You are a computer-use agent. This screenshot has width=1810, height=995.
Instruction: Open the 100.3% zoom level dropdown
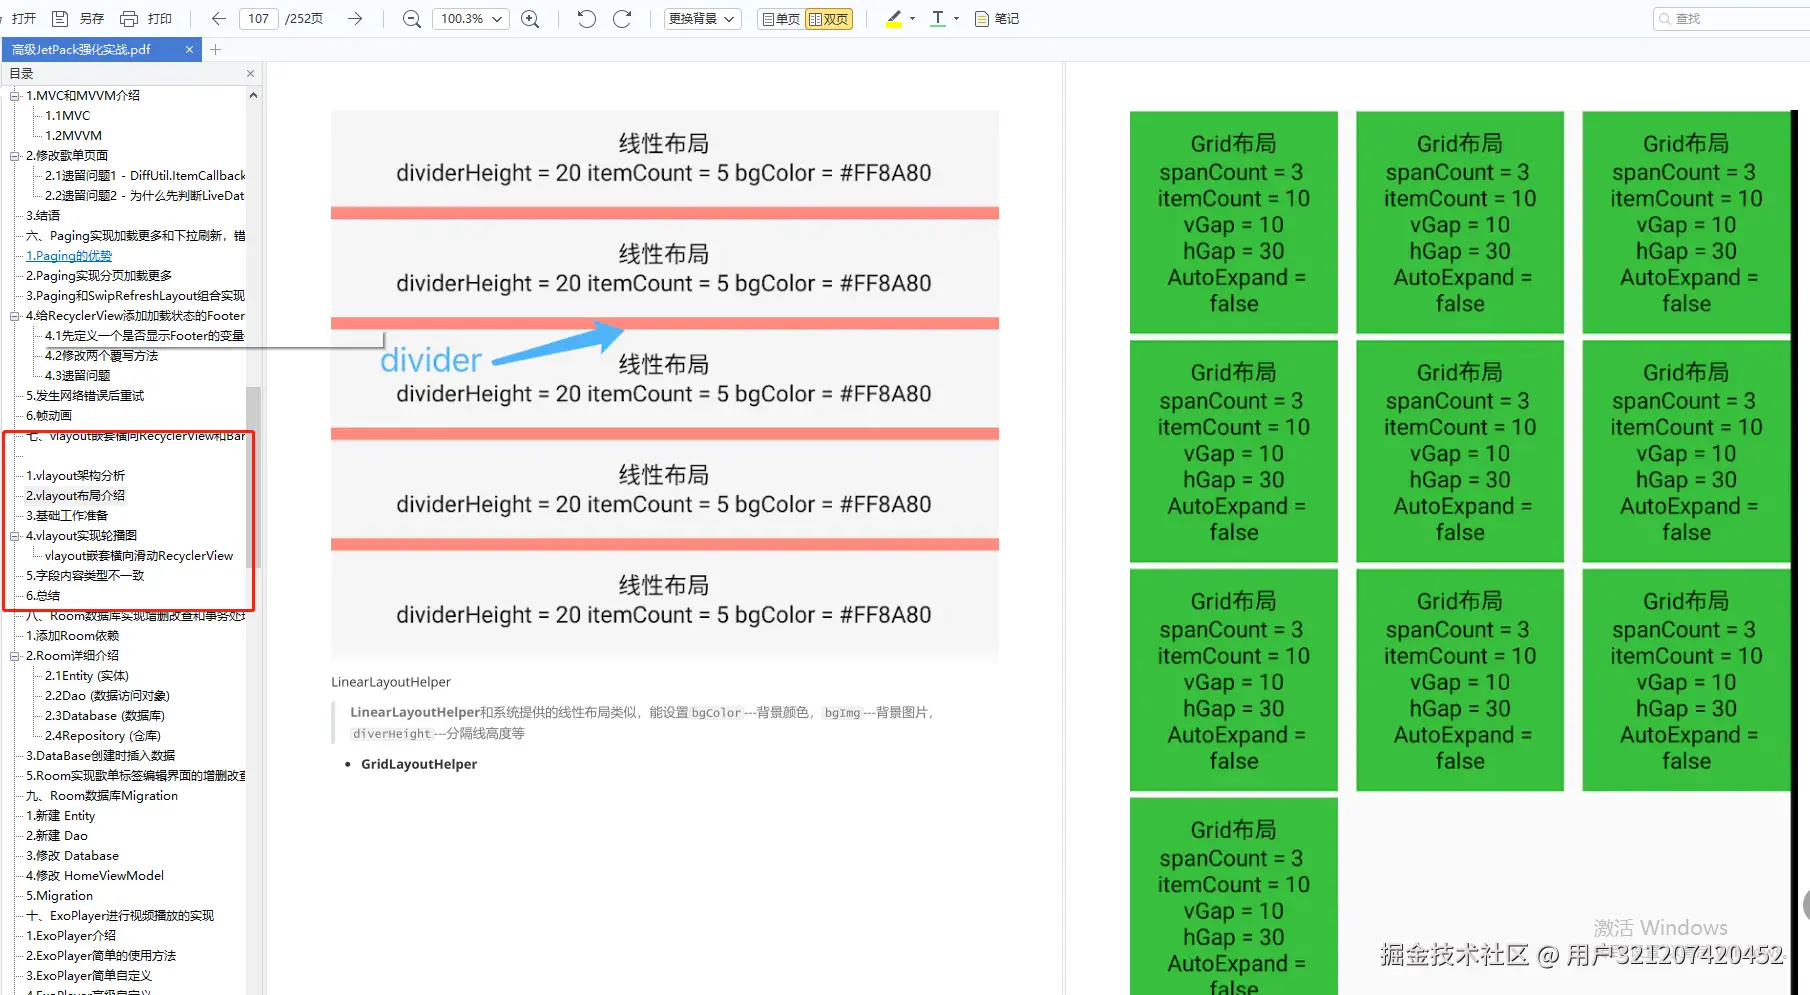(x=470, y=18)
